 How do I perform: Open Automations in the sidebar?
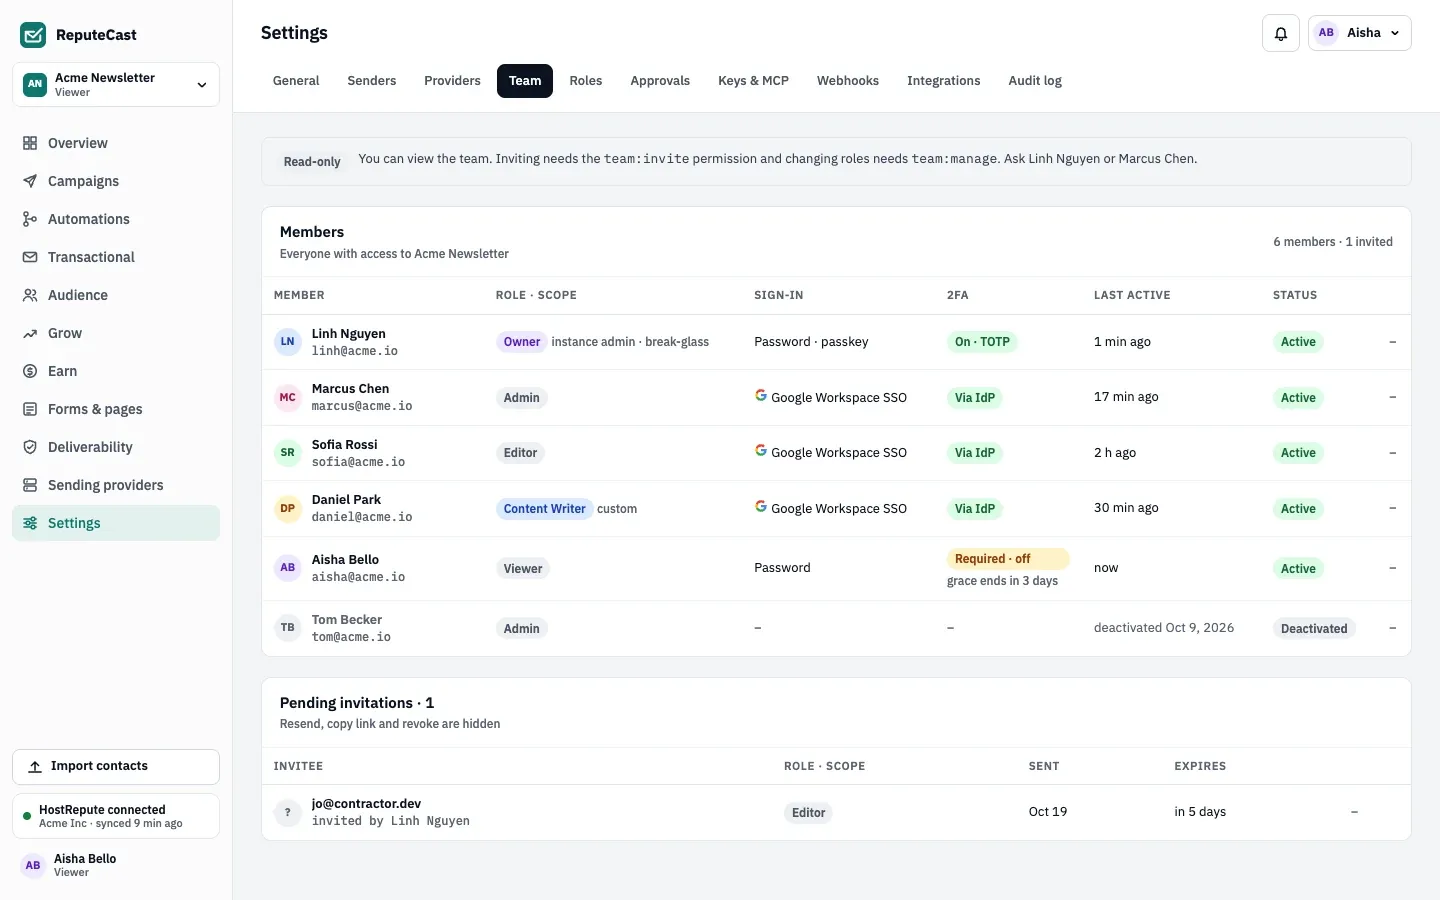(116, 219)
